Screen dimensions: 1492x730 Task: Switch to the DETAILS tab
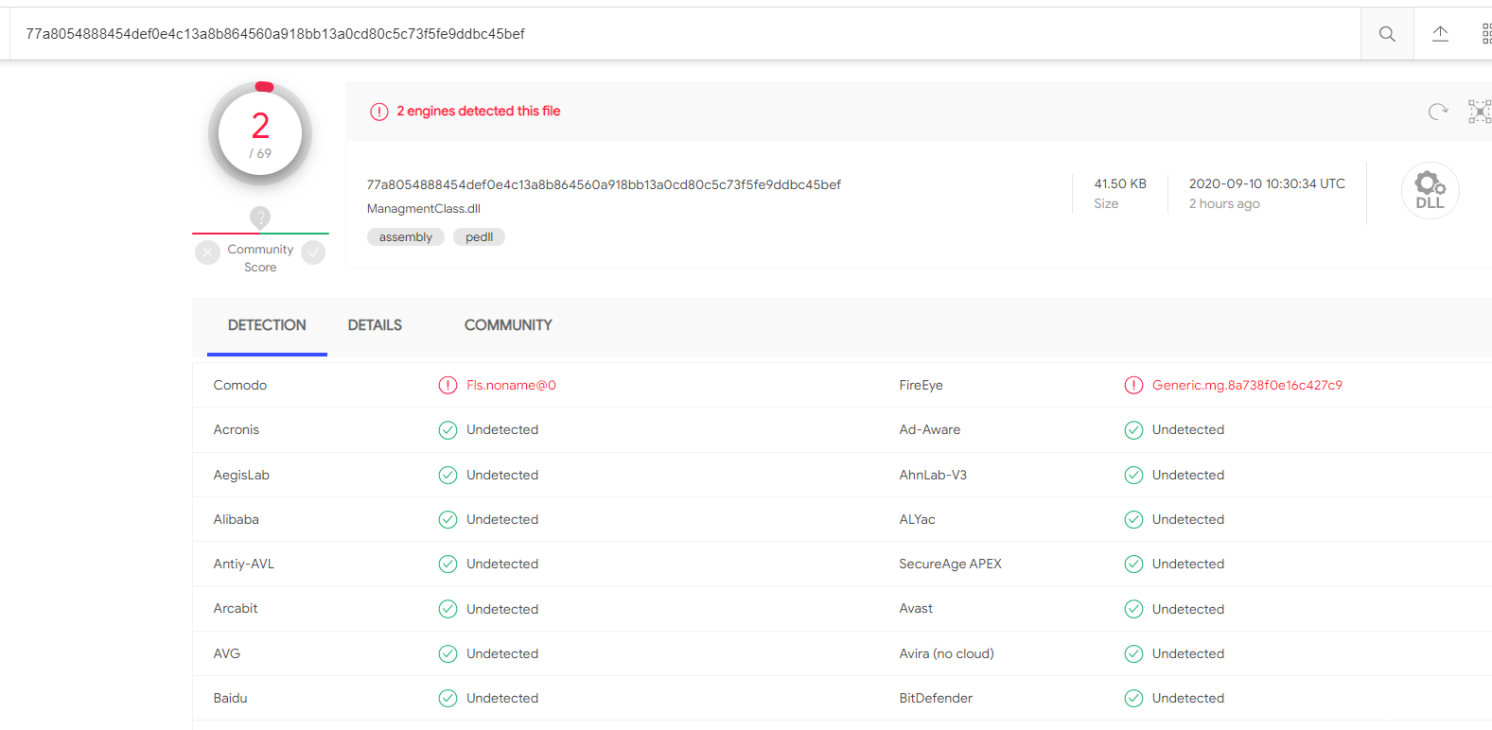coord(375,325)
